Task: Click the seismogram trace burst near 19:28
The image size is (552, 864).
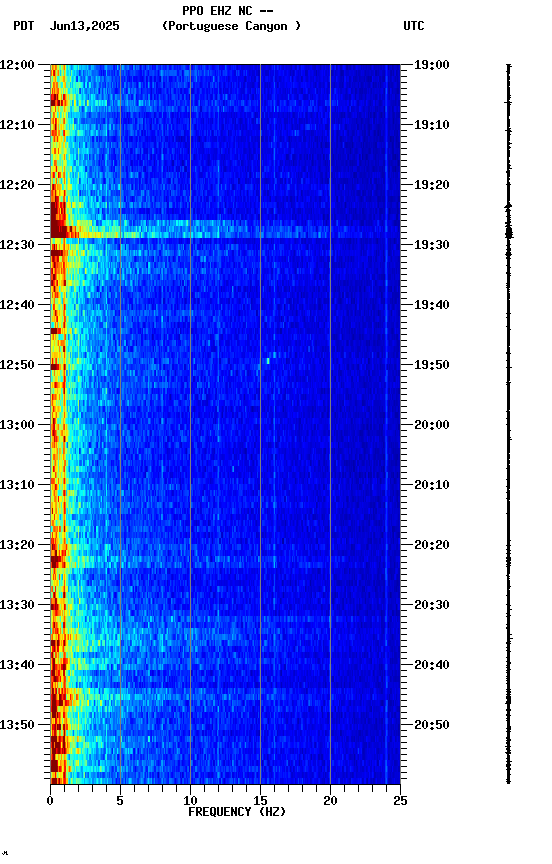Action: 508,233
